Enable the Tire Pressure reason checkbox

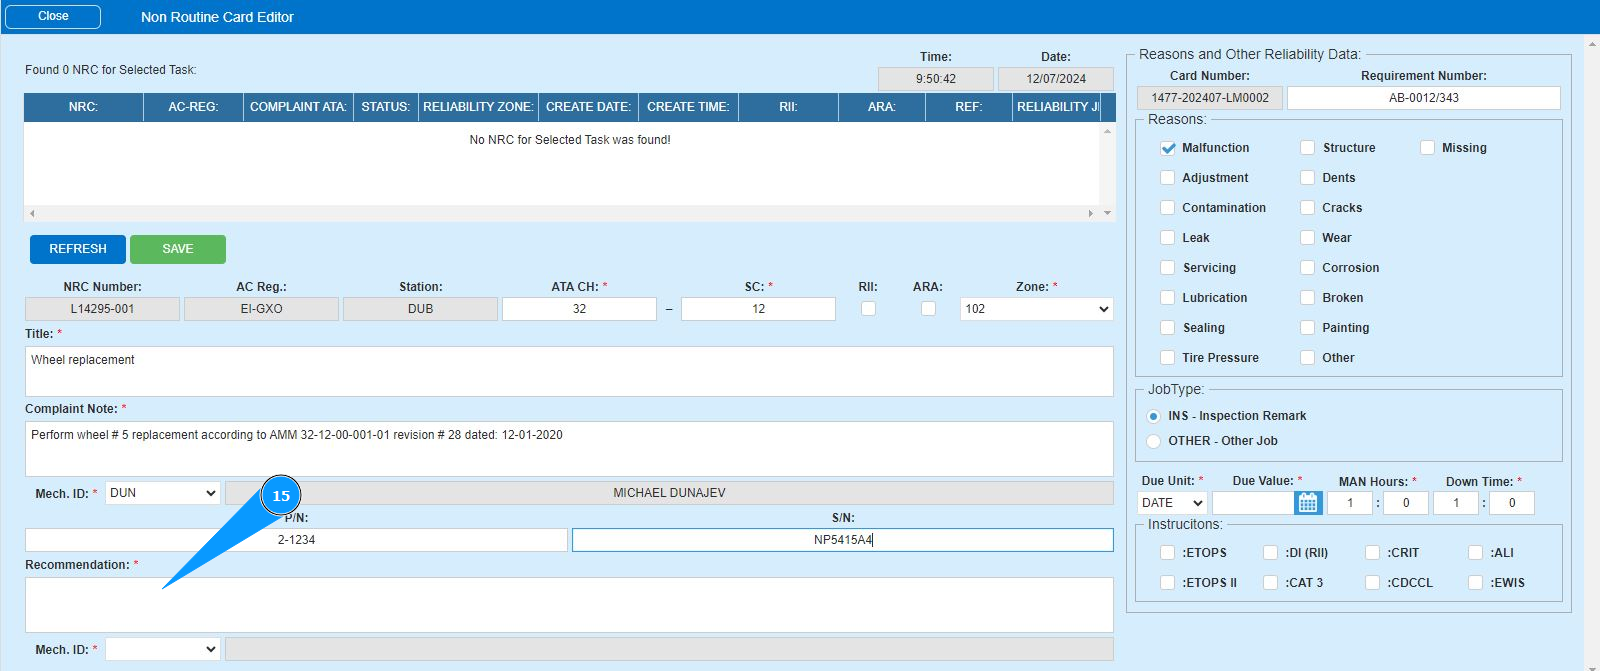[1167, 358]
